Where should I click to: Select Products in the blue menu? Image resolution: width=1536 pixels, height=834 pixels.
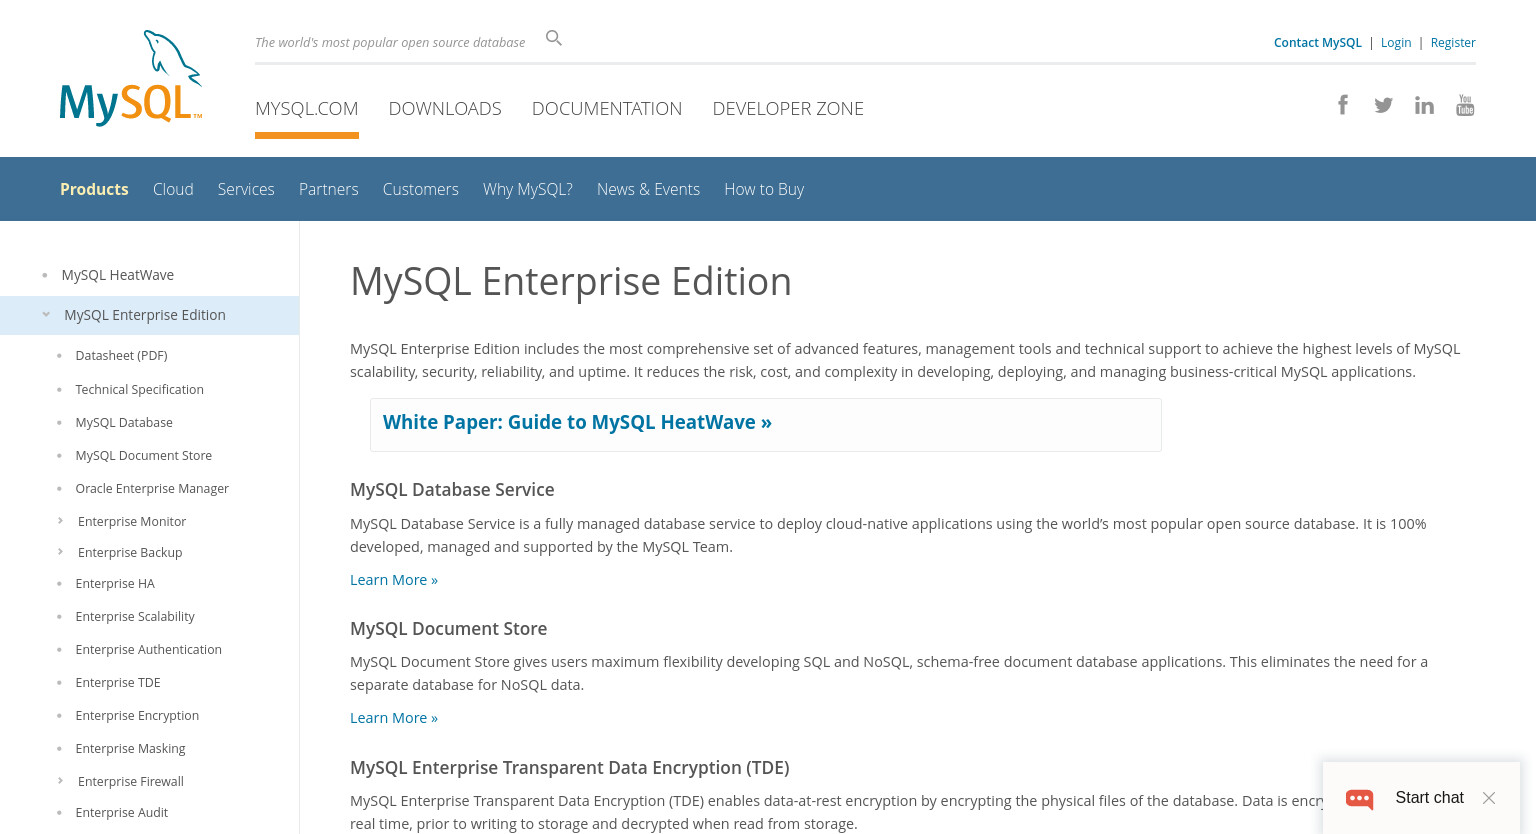click(x=94, y=189)
